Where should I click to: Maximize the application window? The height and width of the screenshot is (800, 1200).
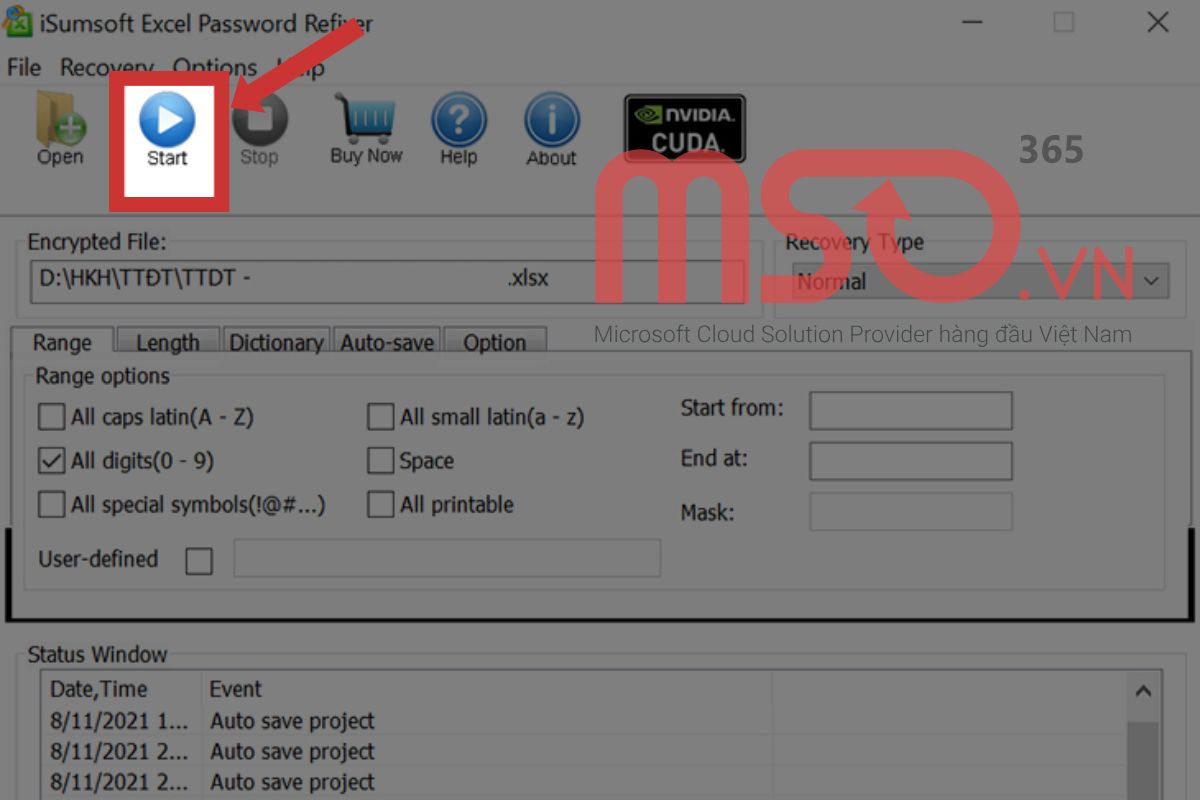(1064, 22)
